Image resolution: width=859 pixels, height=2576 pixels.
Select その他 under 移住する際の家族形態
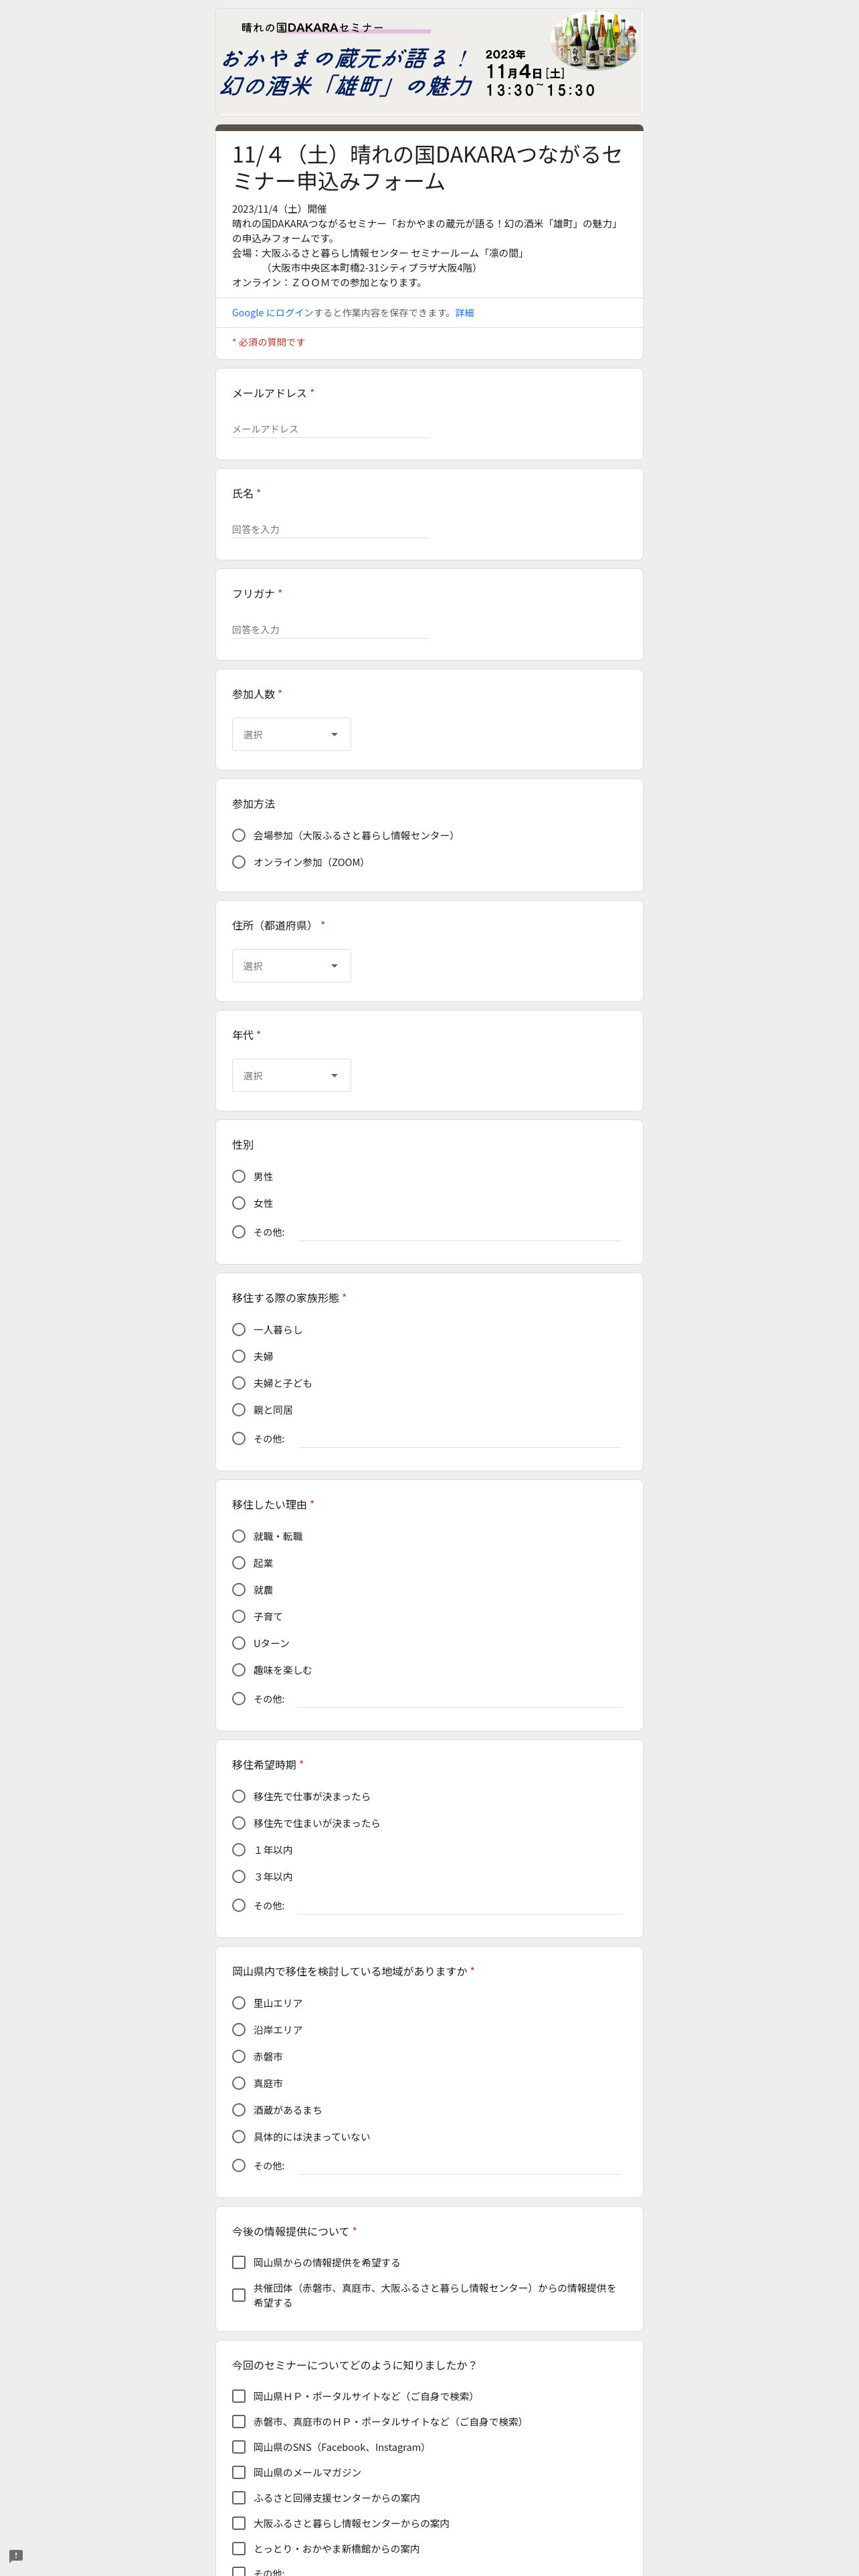(x=239, y=1439)
